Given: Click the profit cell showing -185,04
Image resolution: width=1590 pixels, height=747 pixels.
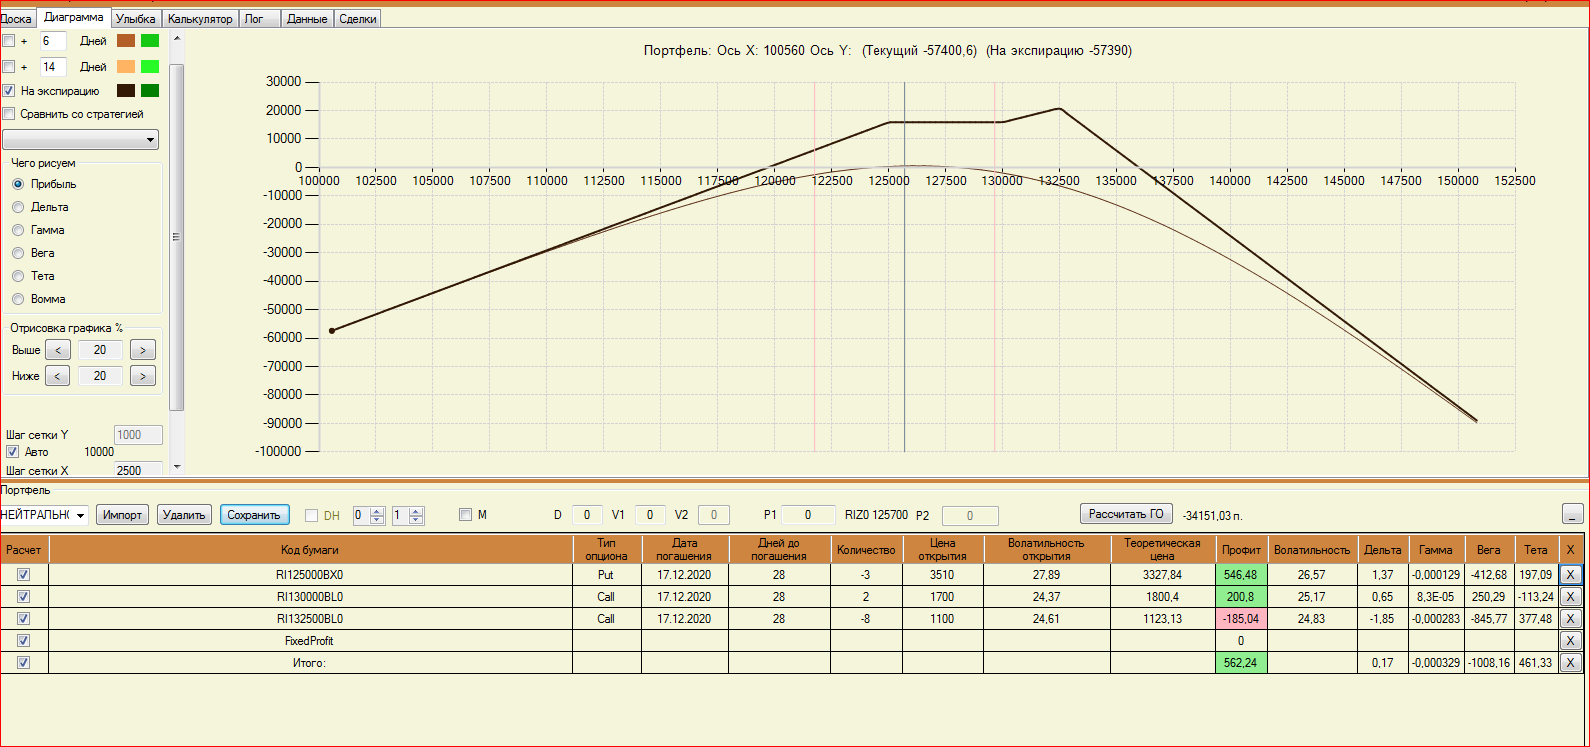Looking at the screenshot, I should point(1241,619).
